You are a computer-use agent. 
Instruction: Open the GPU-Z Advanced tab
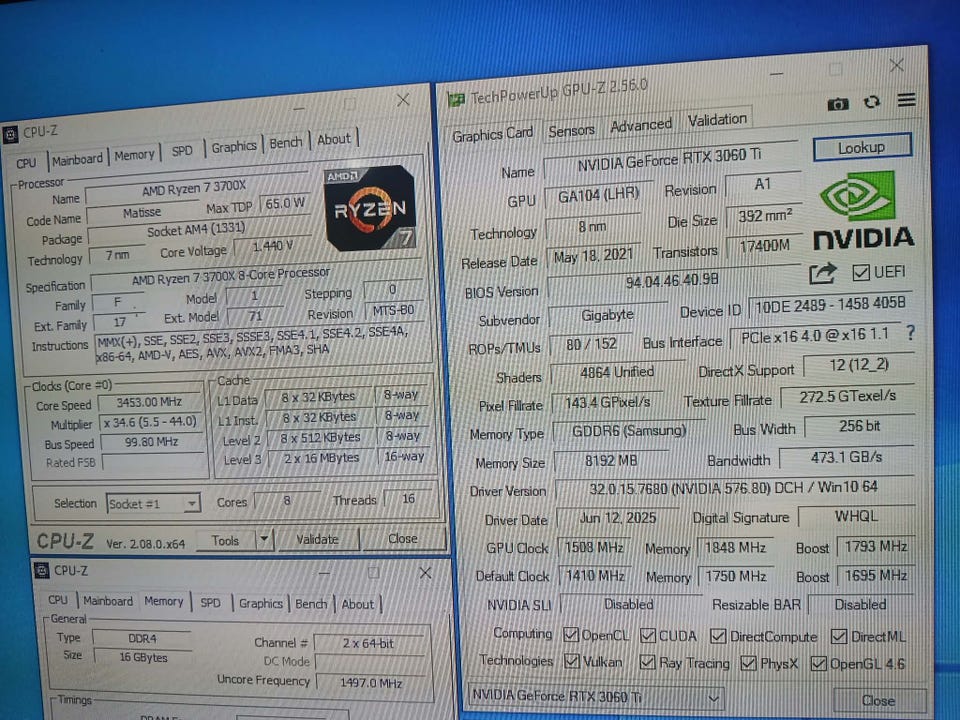641,126
